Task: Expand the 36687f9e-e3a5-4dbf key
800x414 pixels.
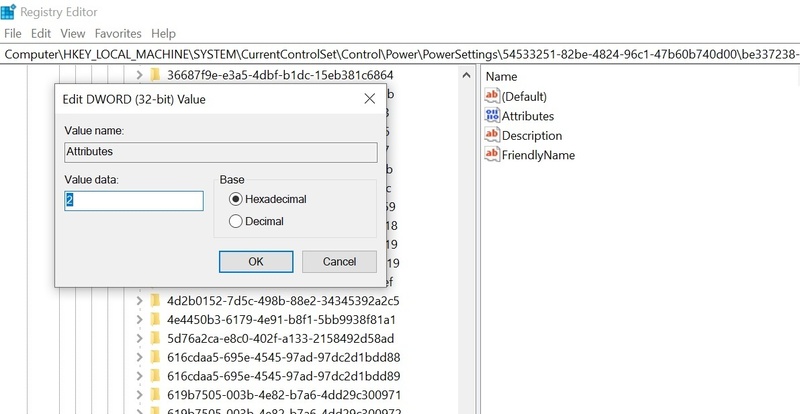Action: tap(139, 75)
